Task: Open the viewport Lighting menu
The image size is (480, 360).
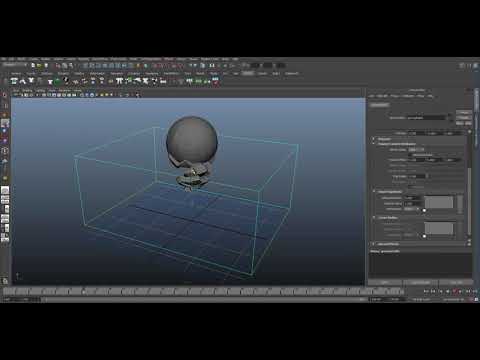Action: tap(40, 90)
